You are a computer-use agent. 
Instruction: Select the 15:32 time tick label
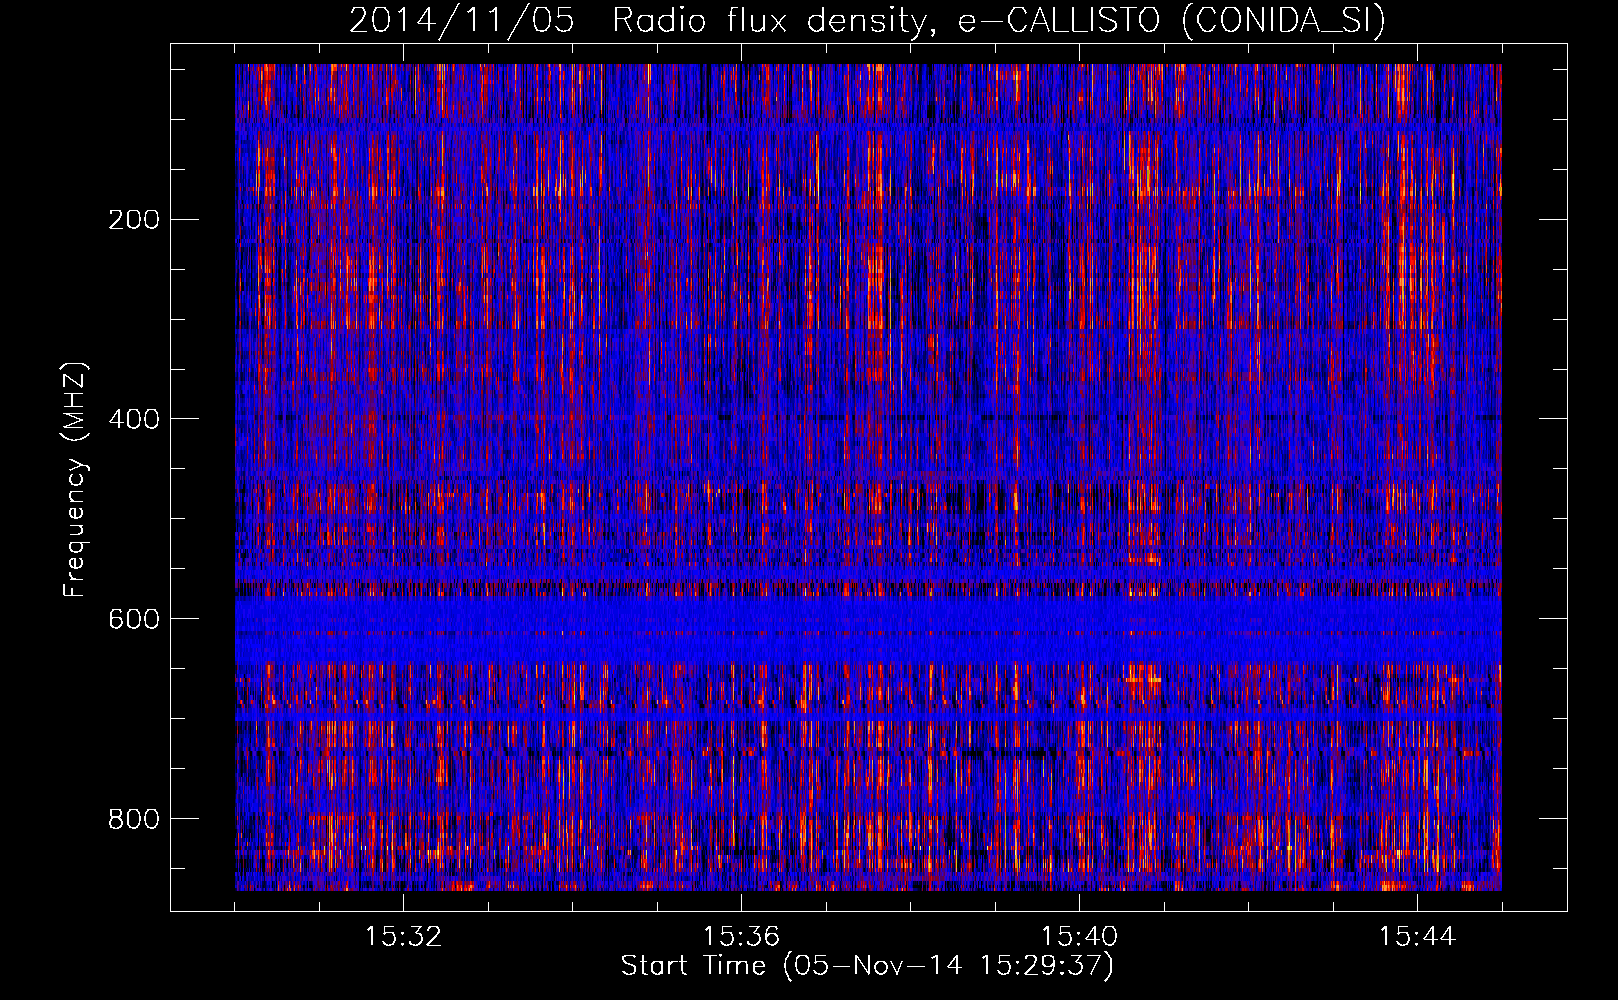pos(403,937)
